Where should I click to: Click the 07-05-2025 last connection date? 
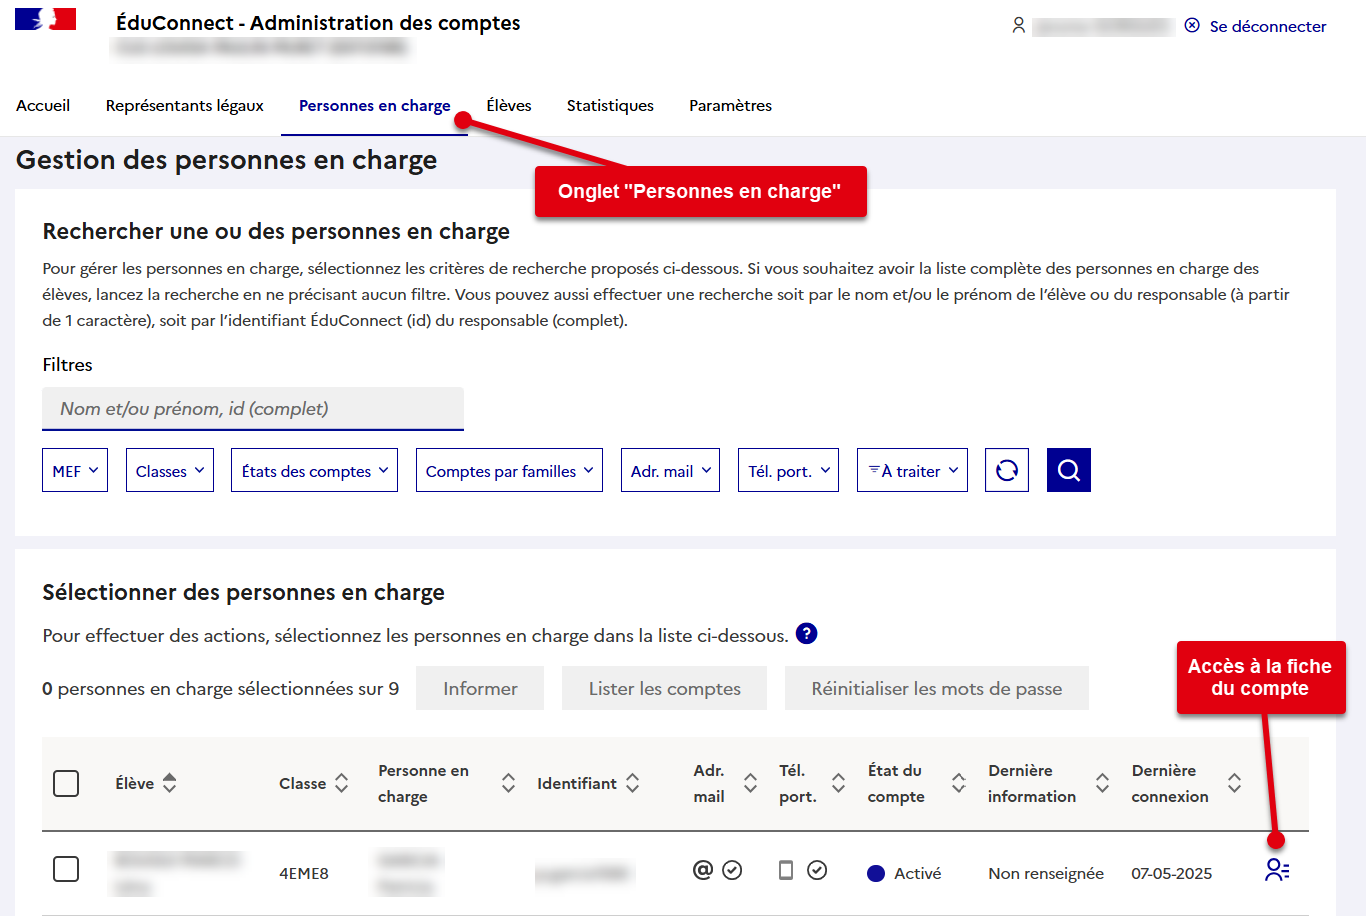coord(1172,873)
